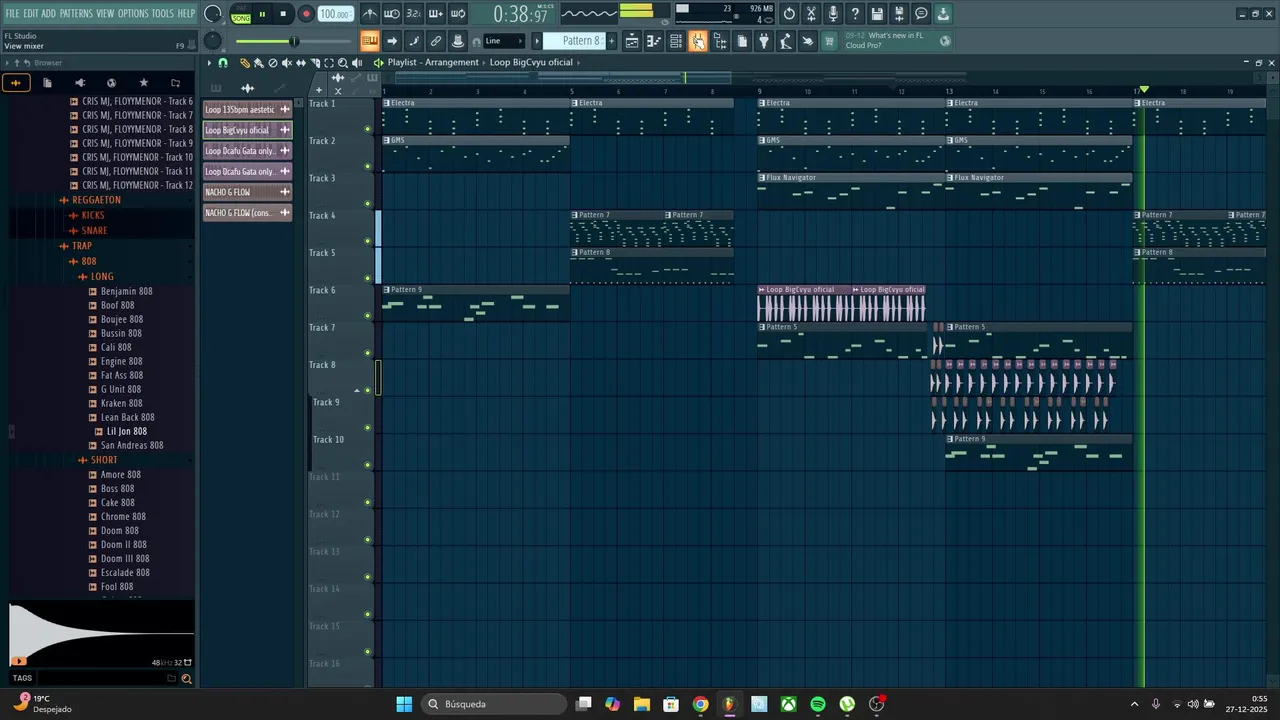
Task: Click the download icon at toolbar right end
Action: (x=943, y=14)
